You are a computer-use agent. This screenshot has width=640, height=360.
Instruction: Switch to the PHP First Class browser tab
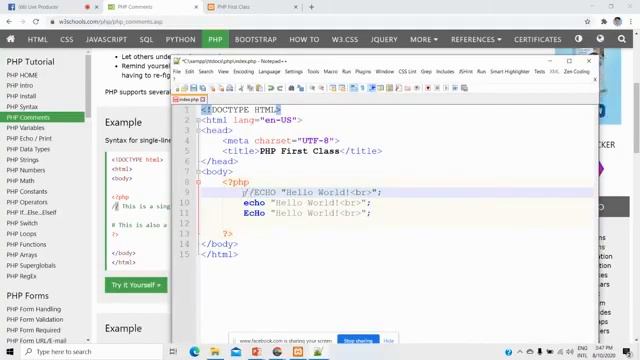(x=253, y=7)
